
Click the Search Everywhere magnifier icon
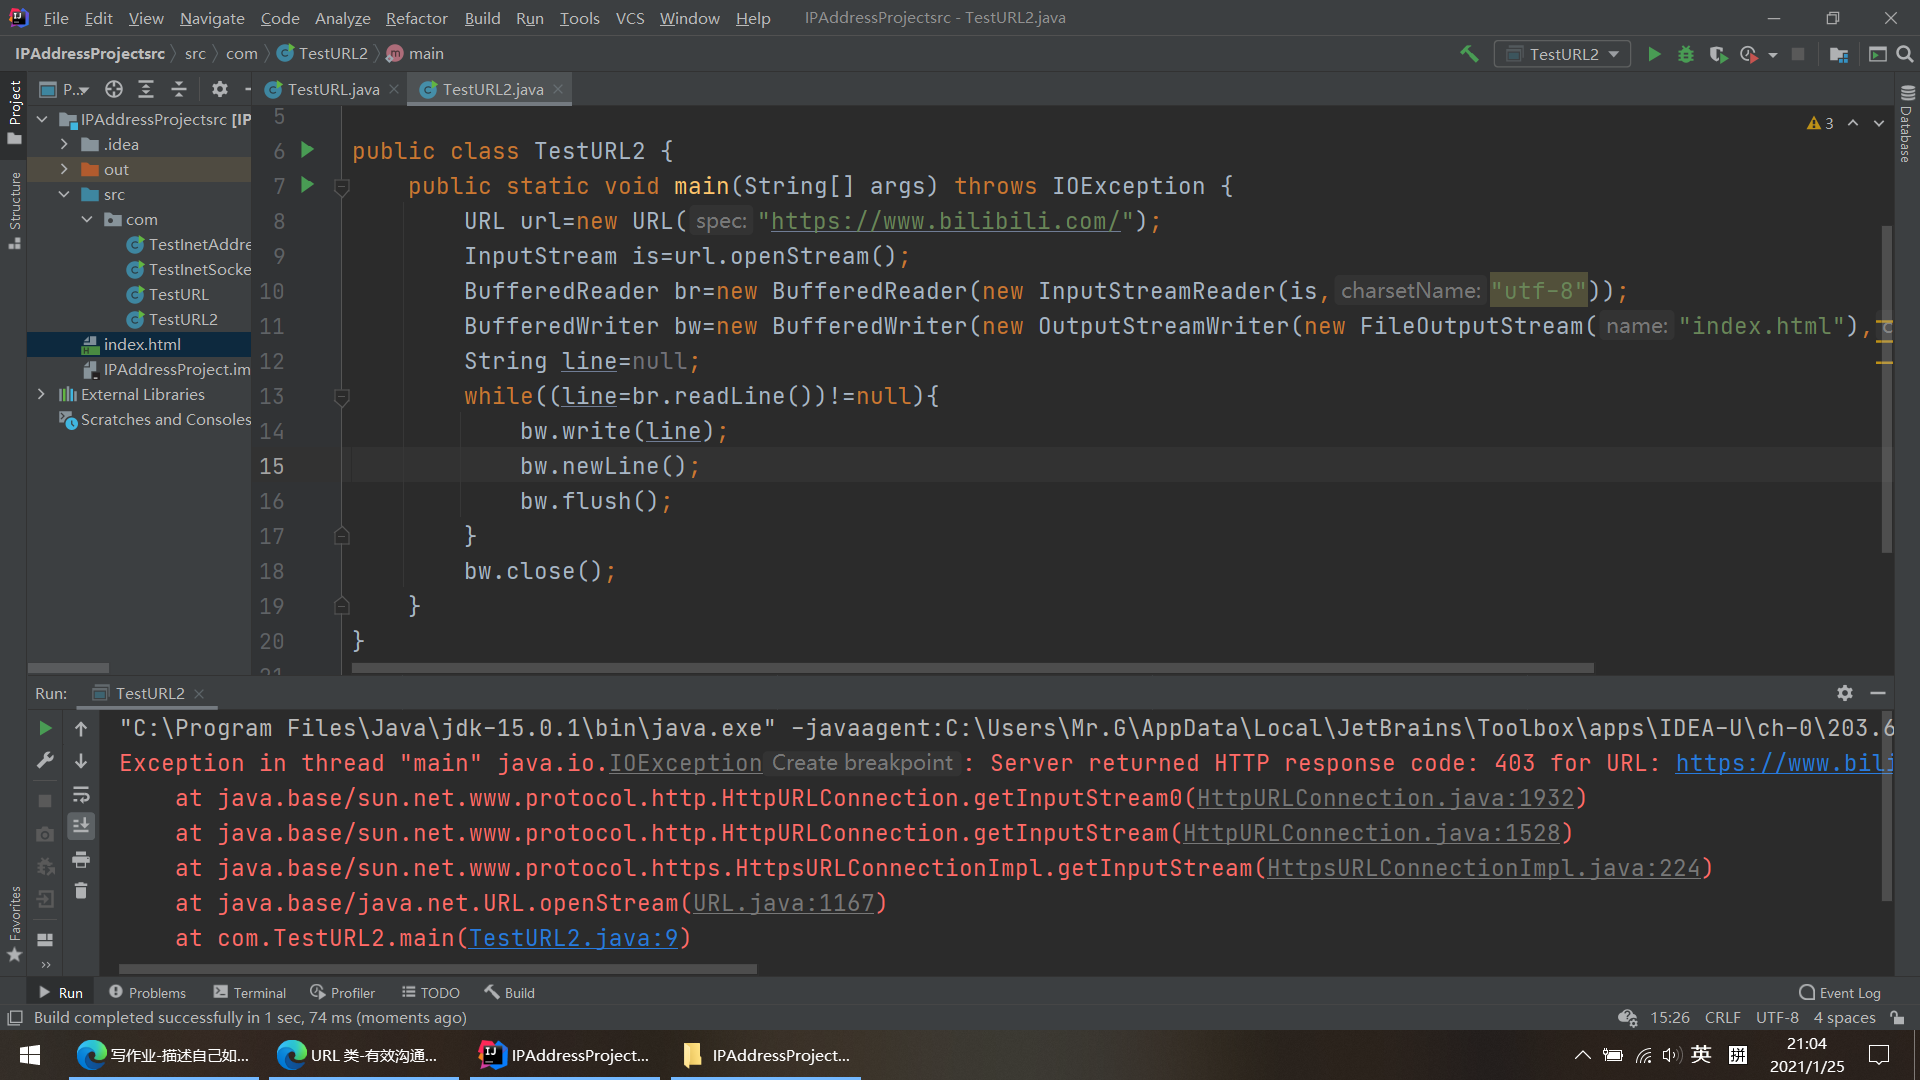[x=1905, y=54]
